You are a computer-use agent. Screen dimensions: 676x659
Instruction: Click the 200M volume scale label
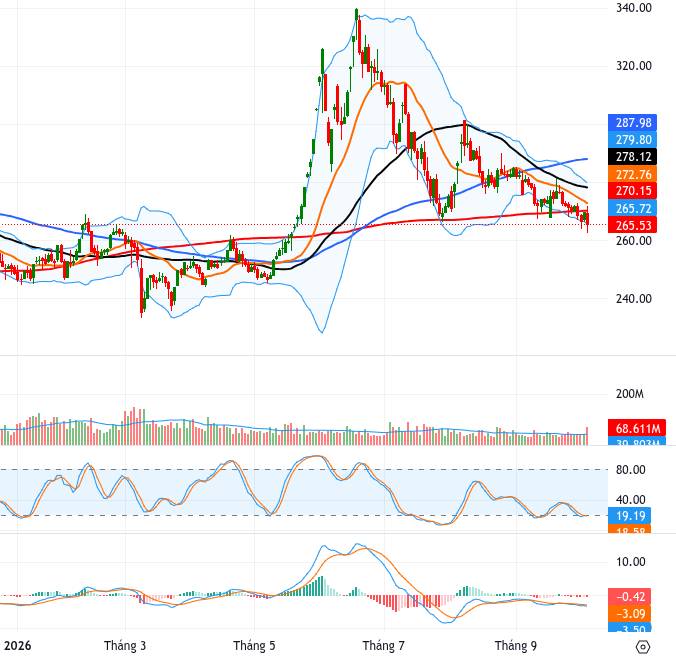coord(629,394)
